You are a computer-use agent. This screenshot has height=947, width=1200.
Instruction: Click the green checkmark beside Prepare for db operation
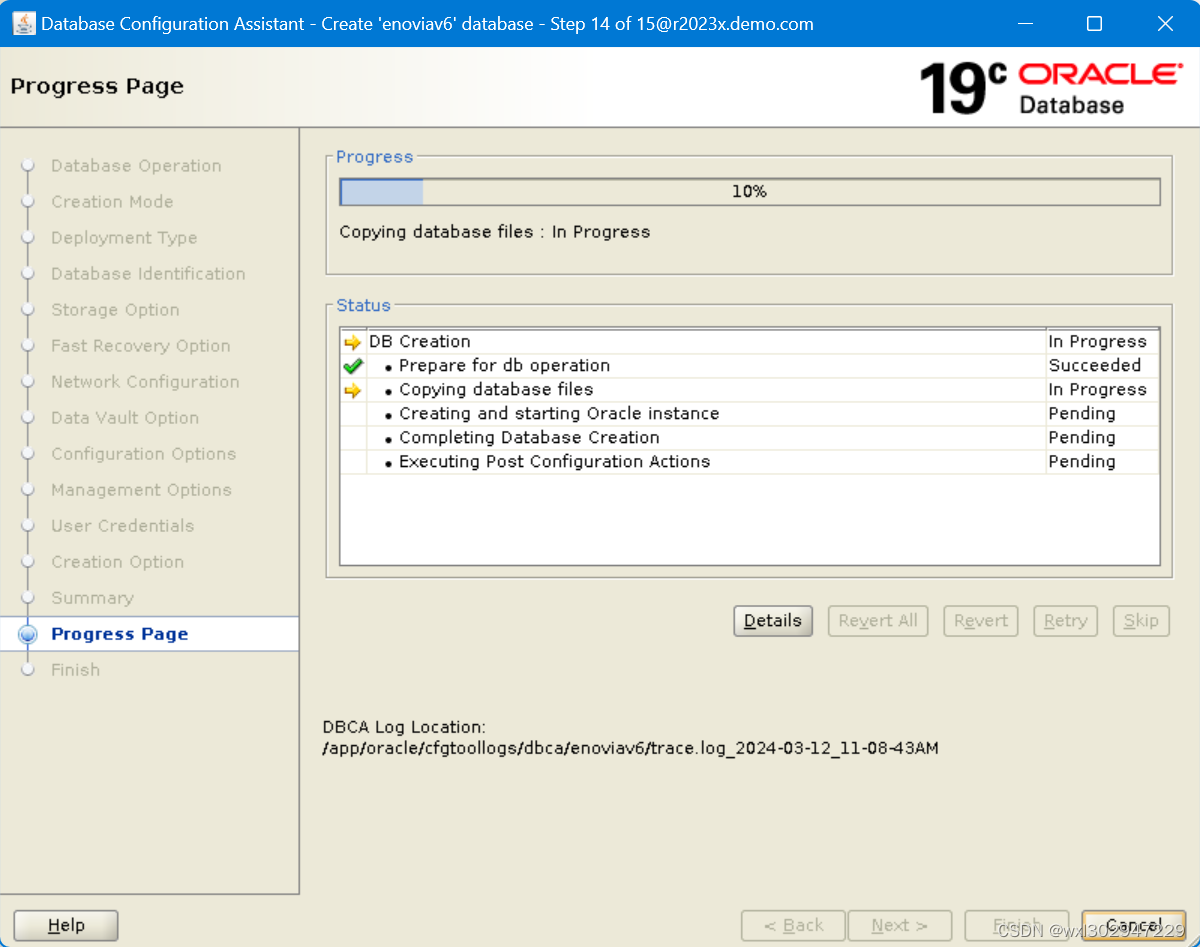pyautogui.click(x=352, y=366)
